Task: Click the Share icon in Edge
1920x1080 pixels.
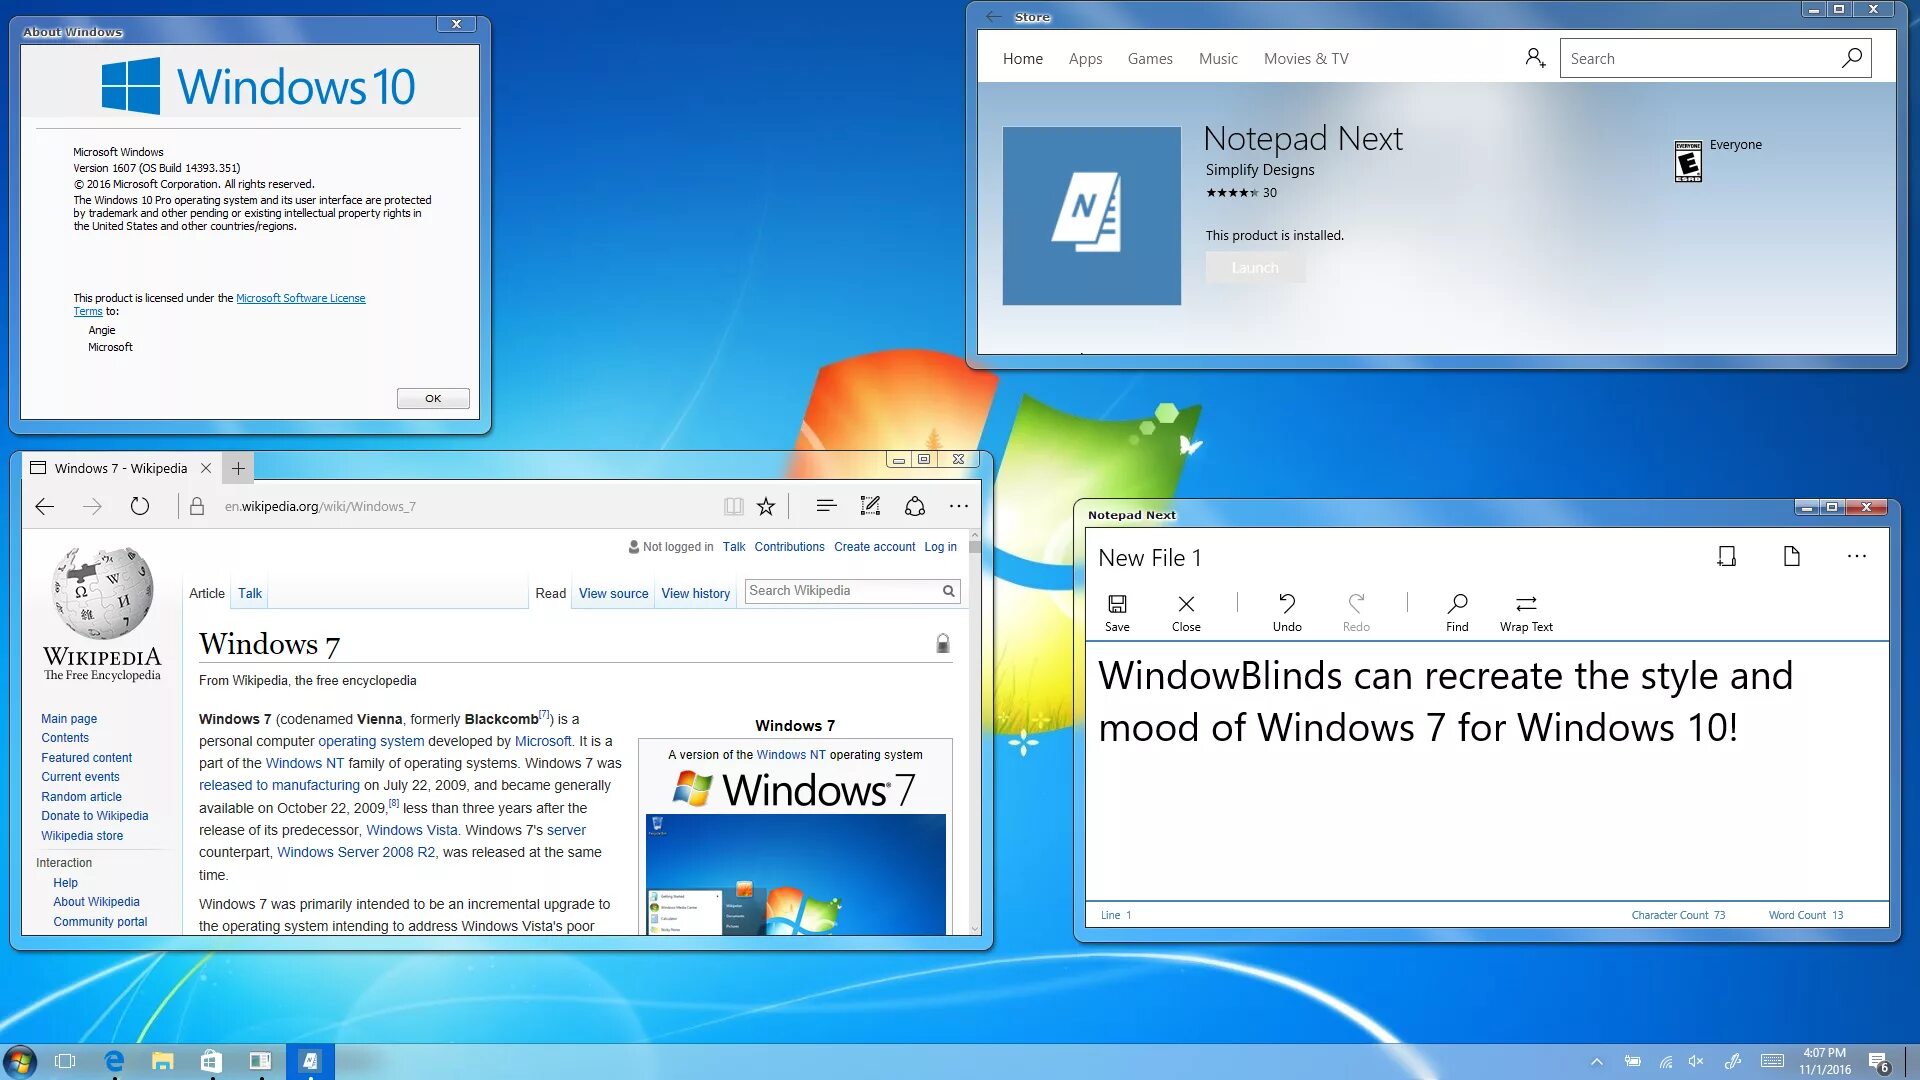Action: click(914, 506)
